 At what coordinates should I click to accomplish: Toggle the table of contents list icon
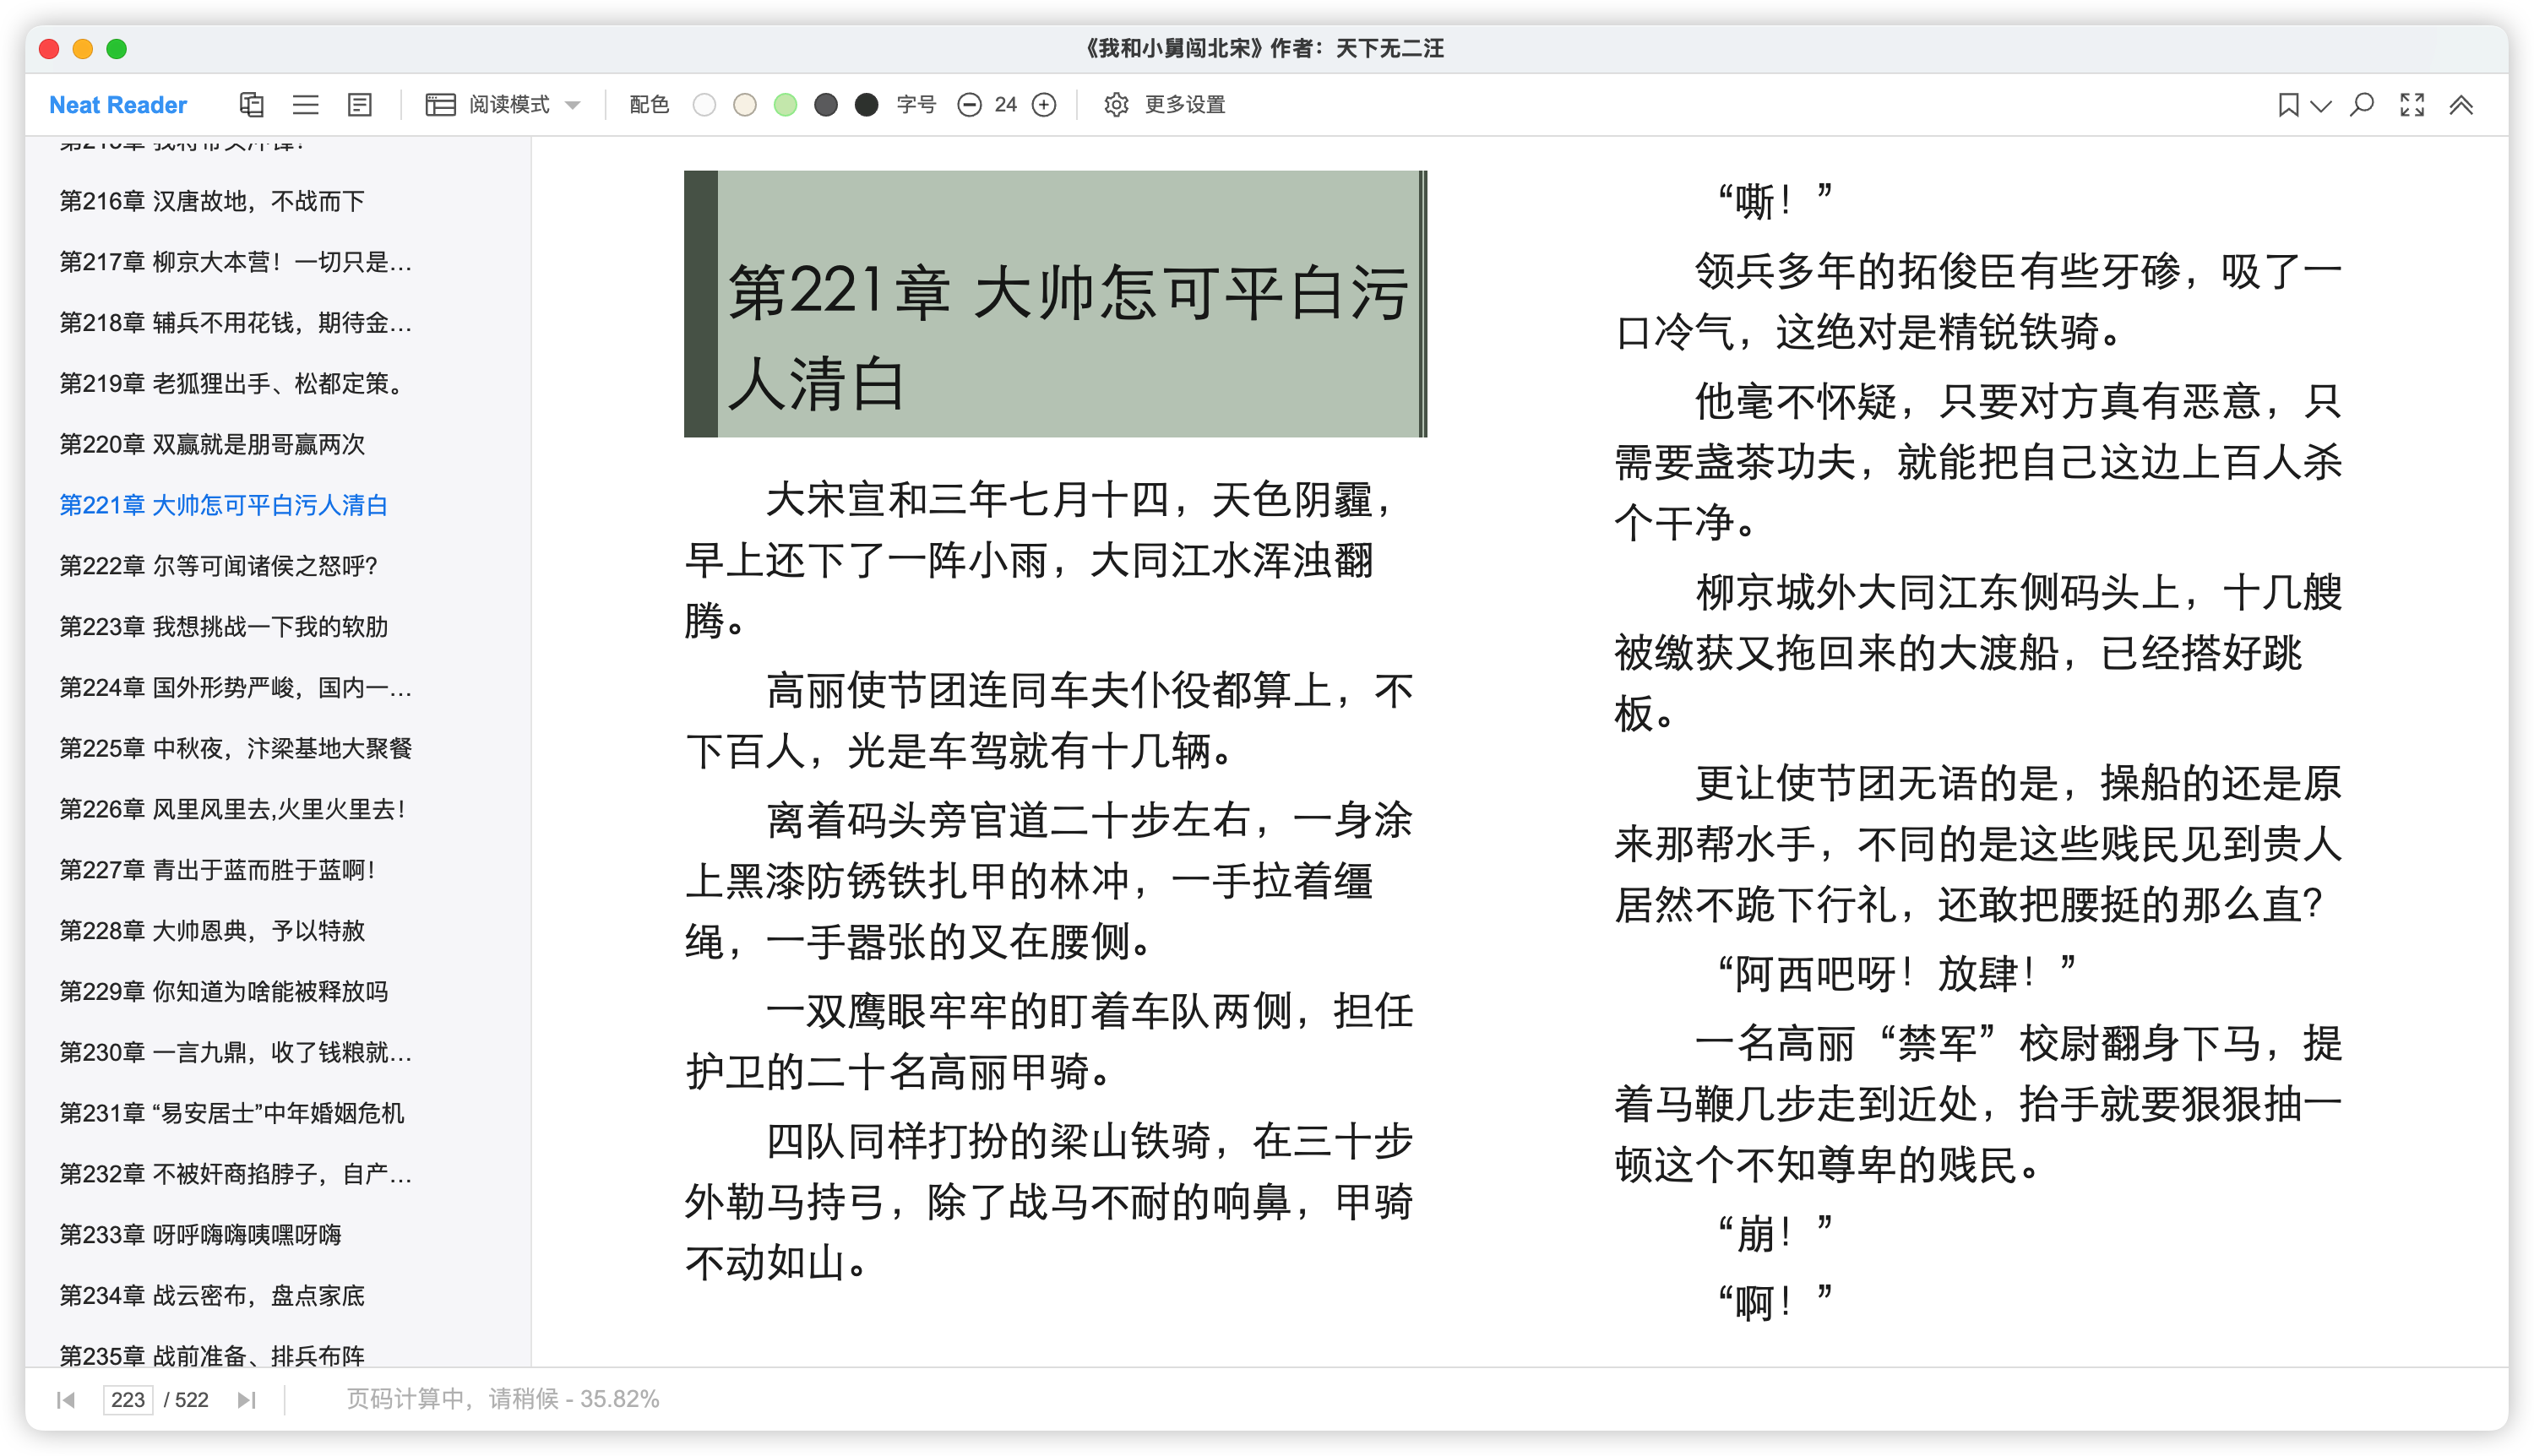point(305,105)
